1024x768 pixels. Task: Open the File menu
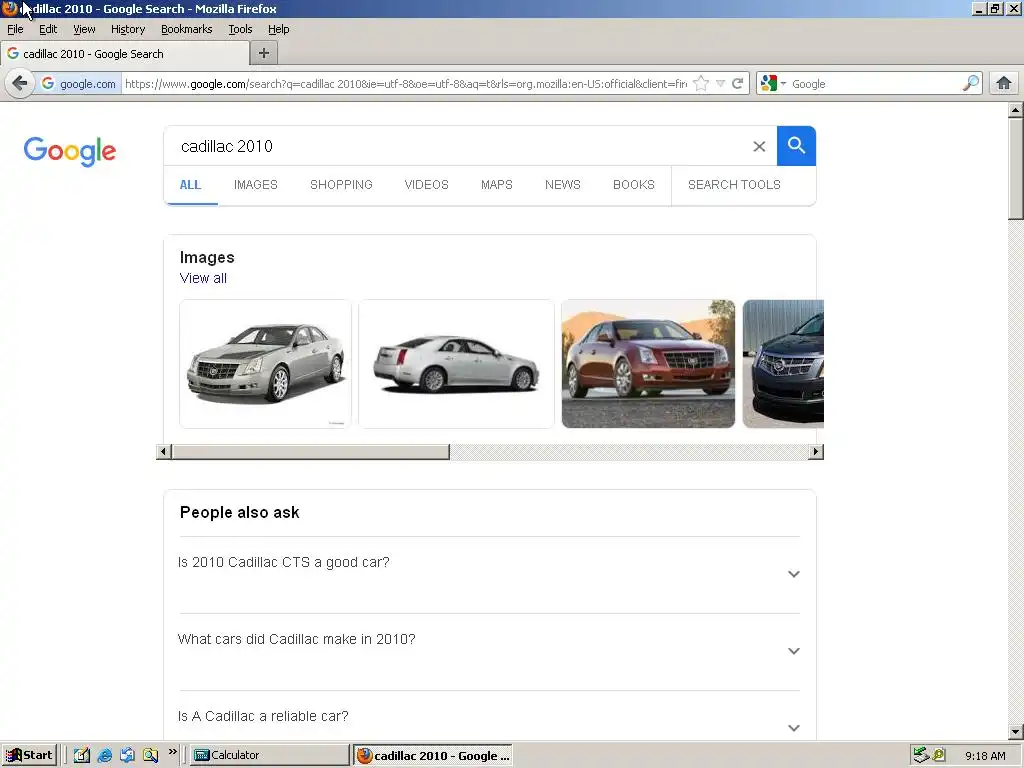[15, 29]
